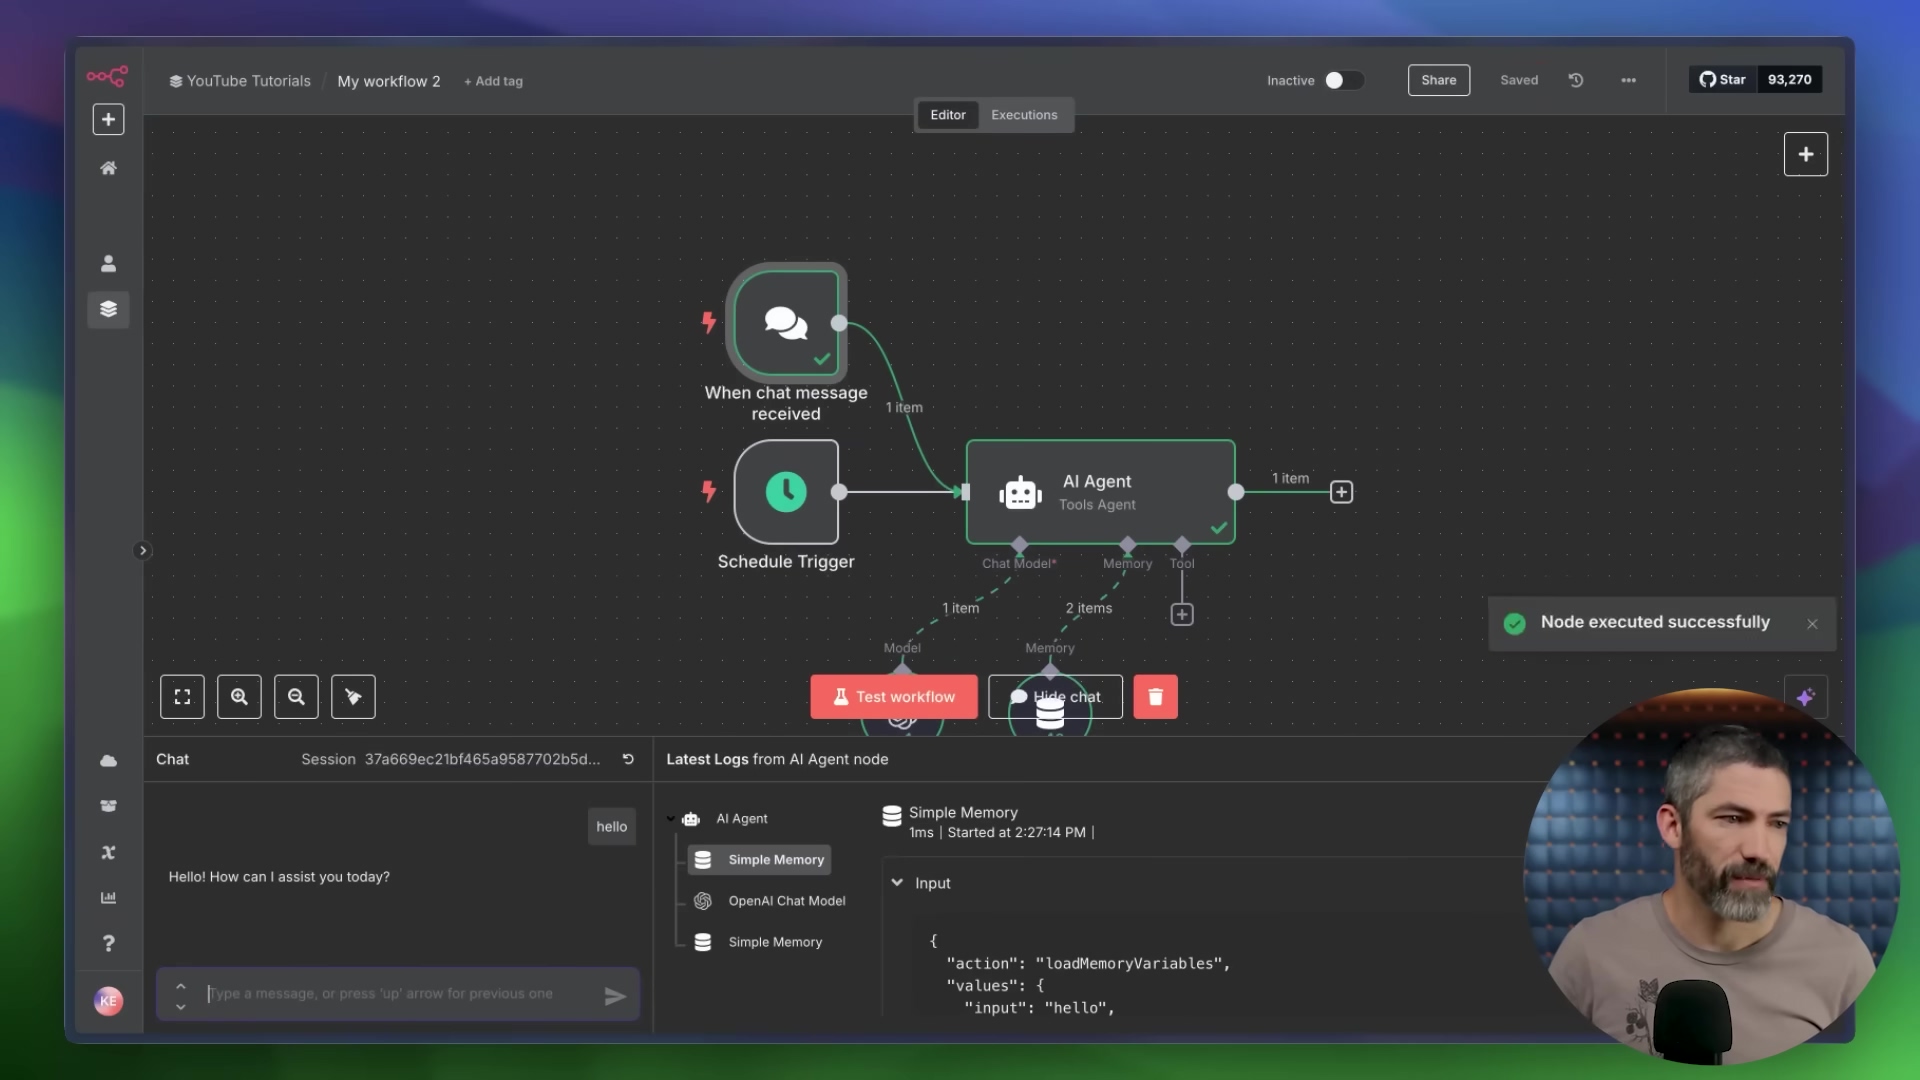Switch to the Editor tab
The width and height of the screenshot is (1920, 1080).
click(947, 115)
